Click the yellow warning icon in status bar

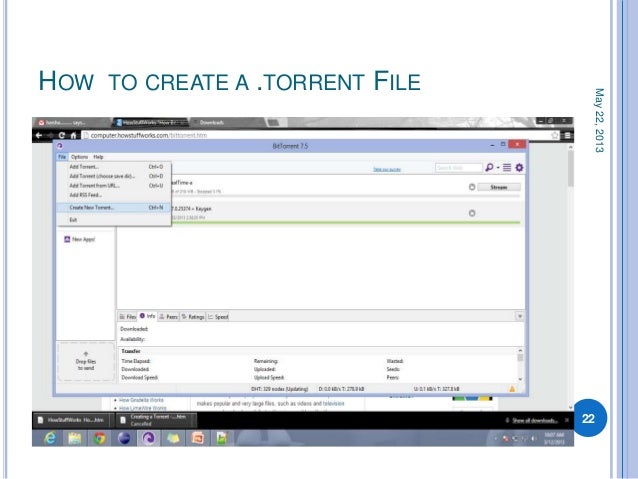pos(512,389)
